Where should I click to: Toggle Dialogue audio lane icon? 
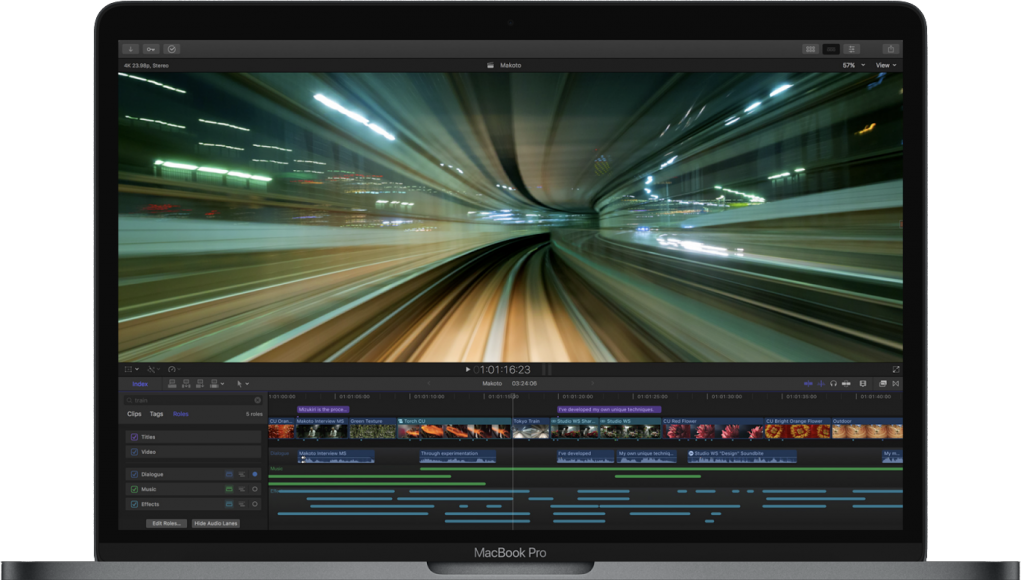pos(229,475)
